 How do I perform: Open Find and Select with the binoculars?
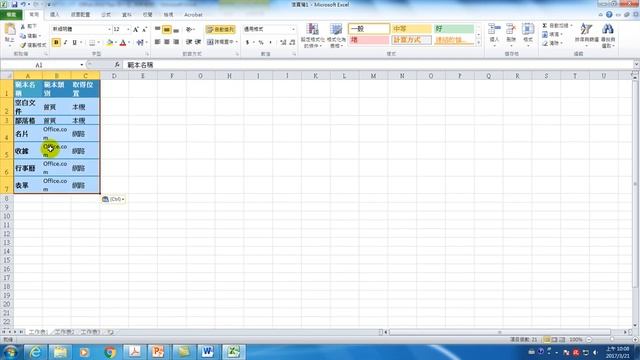(608, 35)
